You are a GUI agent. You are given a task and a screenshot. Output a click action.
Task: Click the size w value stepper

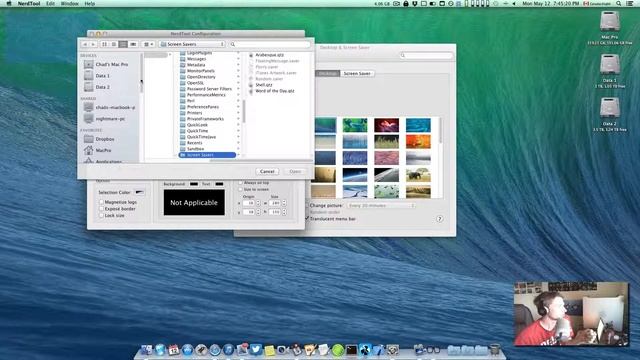pos(284,203)
